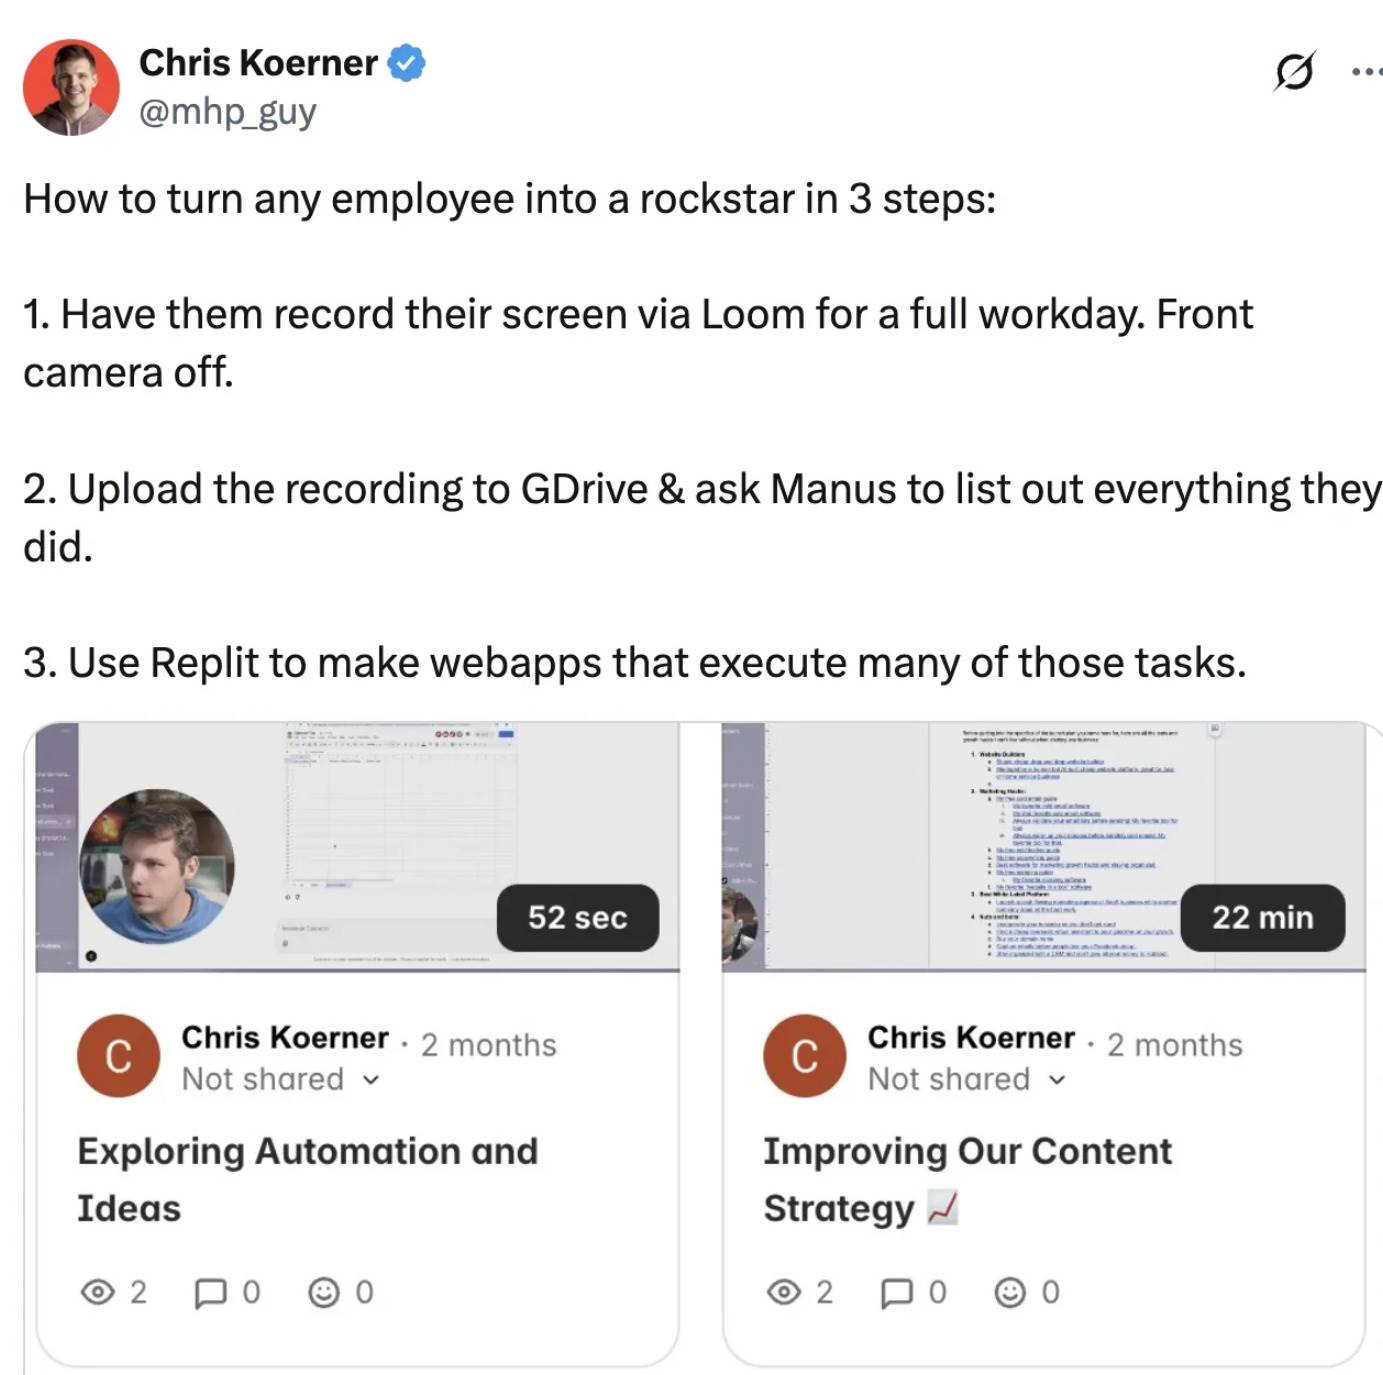Image resolution: width=1383 pixels, height=1375 pixels.
Task: Open the 22 min Loom video thumbnail
Action: [x=1043, y=846]
